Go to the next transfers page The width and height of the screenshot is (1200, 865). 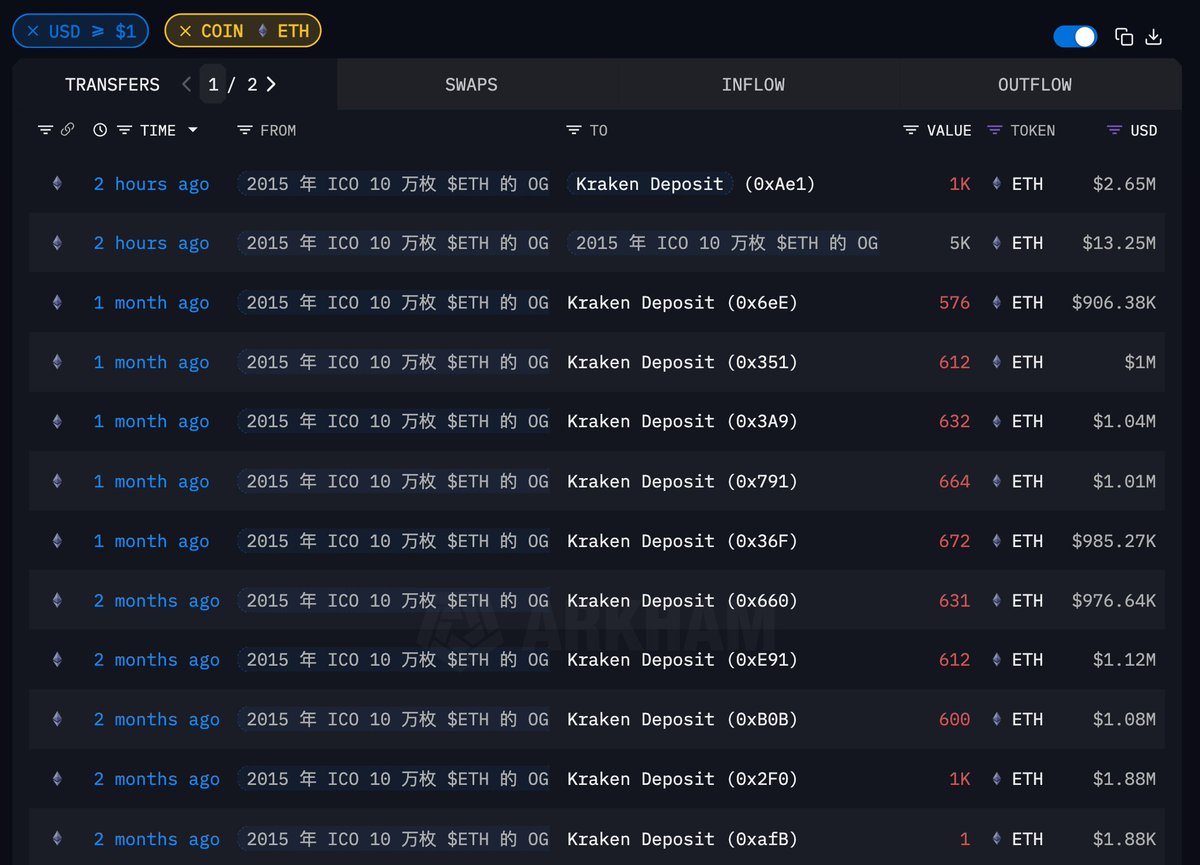(x=271, y=85)
